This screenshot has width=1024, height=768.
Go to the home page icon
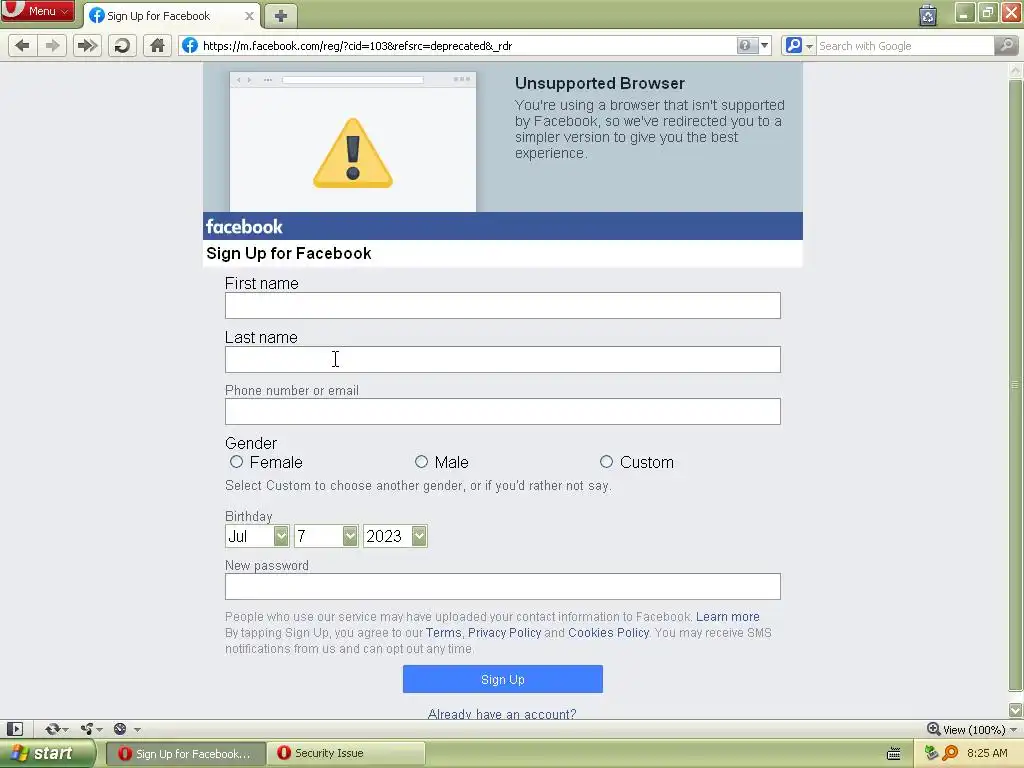157,46
